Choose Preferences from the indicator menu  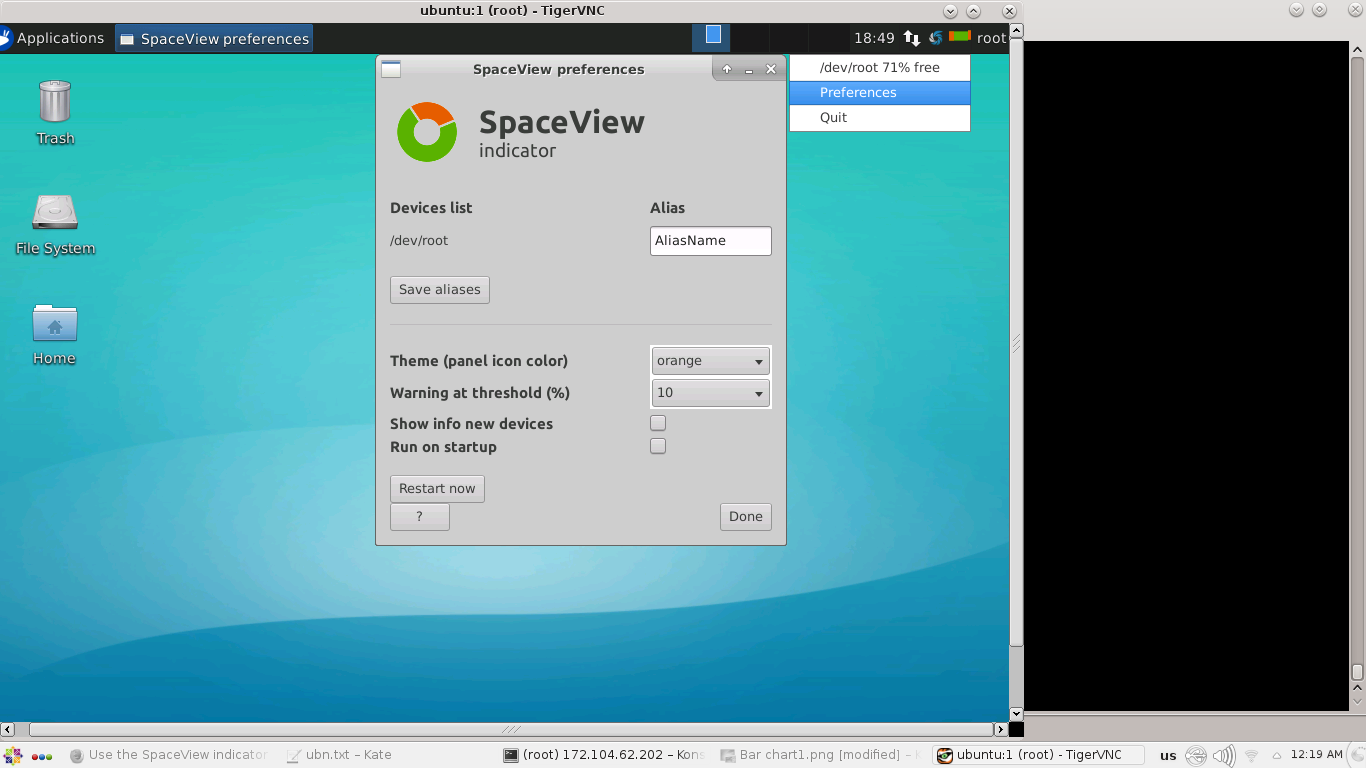click(880, 92)
